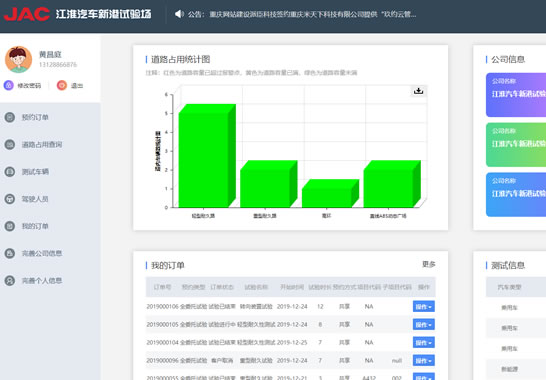The width and height of the screenshot is (546, 380).
Task: Expand 操作 dropdown for order 2019000096
Action: 424,361
